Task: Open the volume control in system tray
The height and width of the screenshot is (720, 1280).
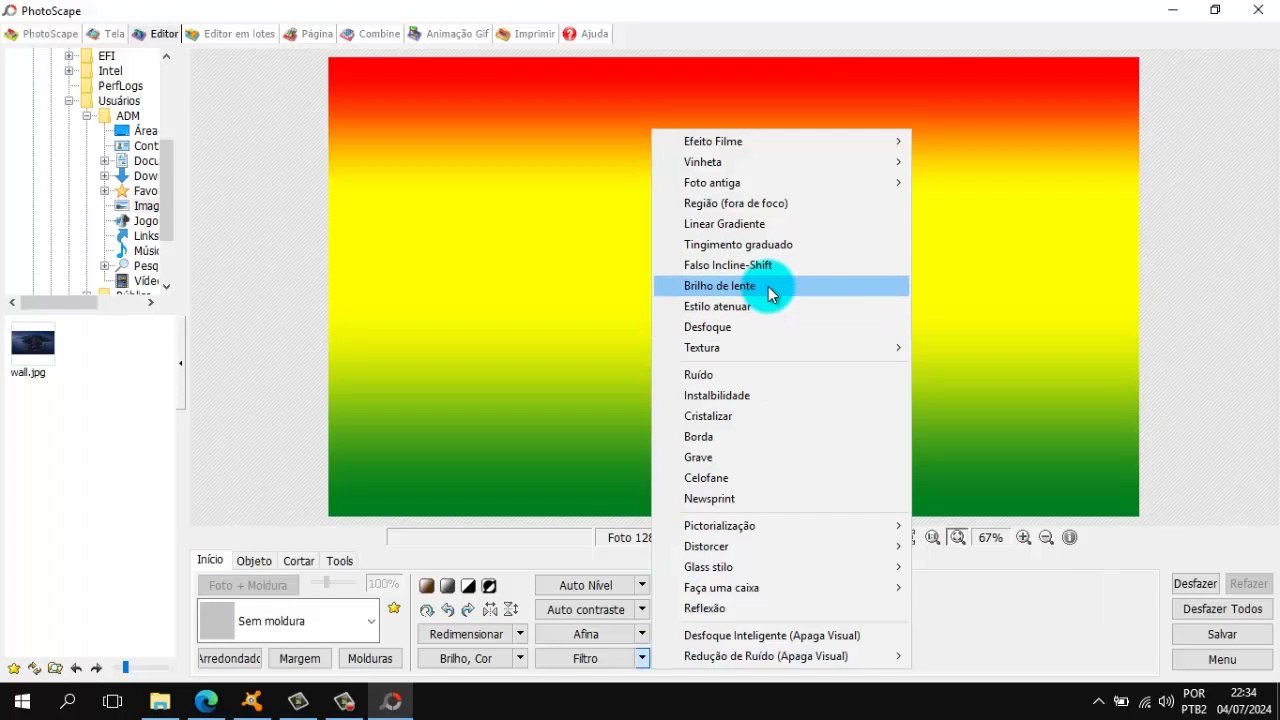Action: 1166,702
